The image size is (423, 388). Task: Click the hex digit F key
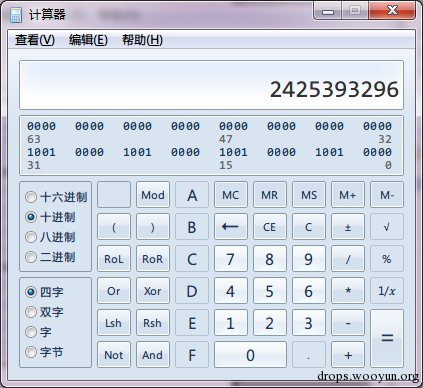[192, 355]
